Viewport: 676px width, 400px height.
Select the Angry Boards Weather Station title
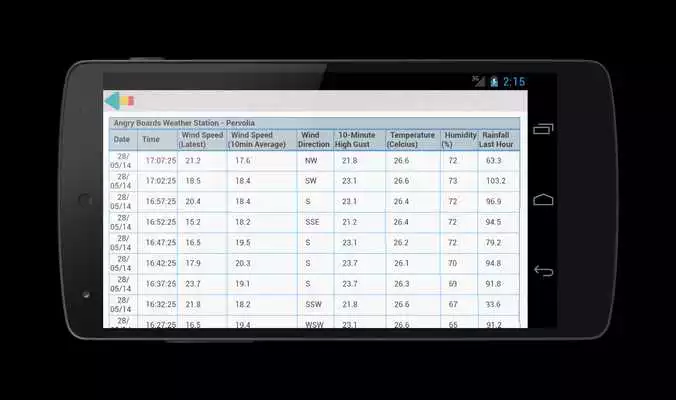184,123
